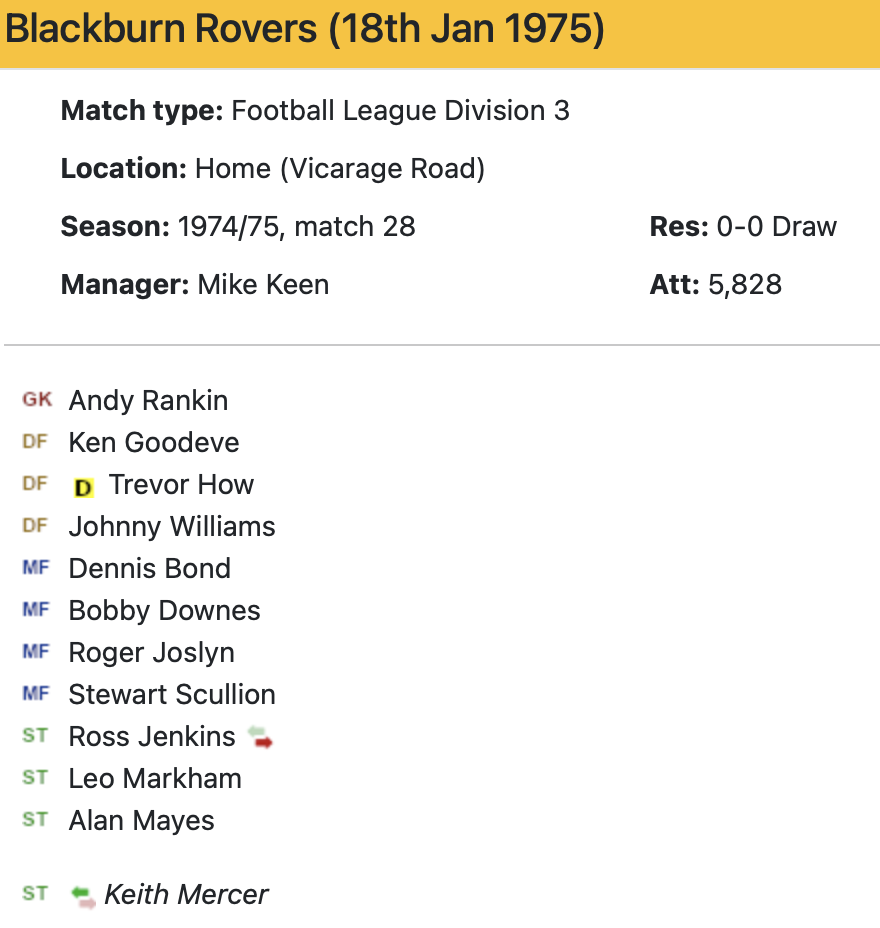Click the GK position icon next to Andy Rankin

pyautogui.click(x=37, y=400)
